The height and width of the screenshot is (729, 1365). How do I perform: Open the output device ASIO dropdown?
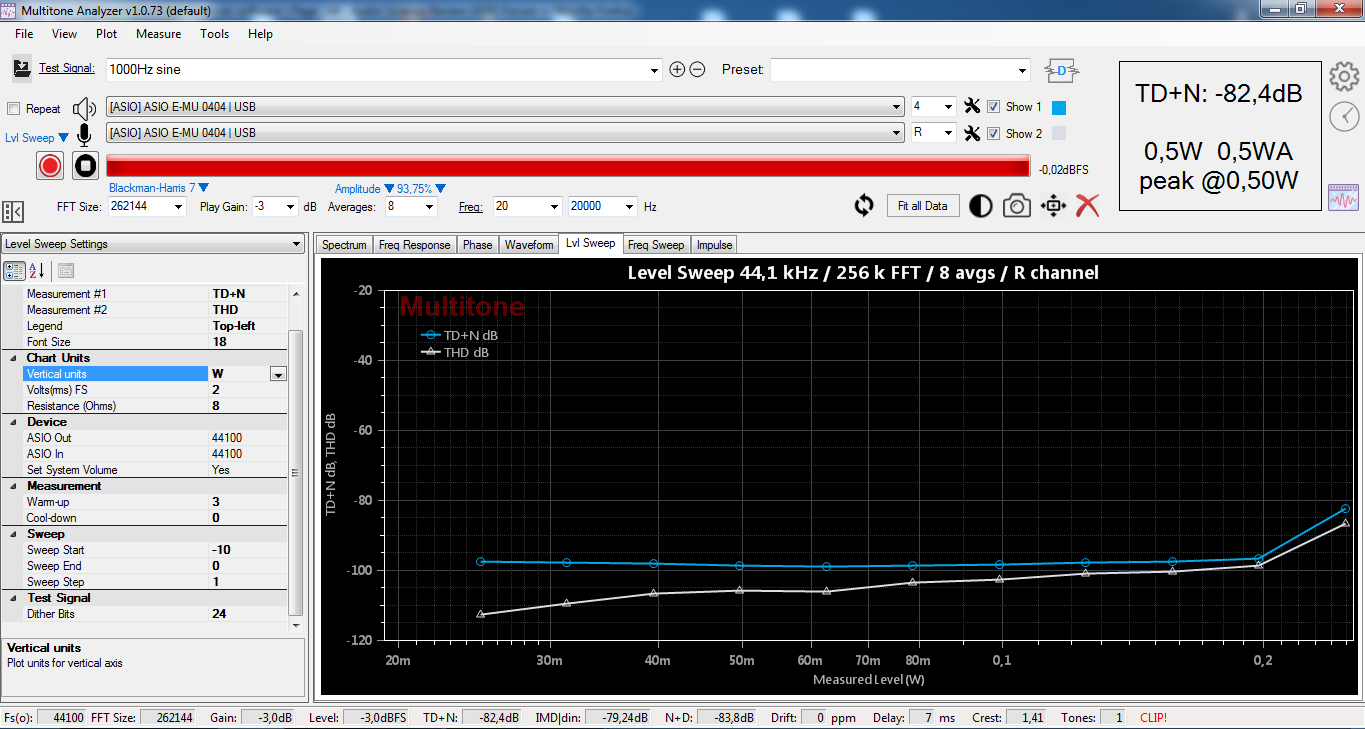click(897, 106)
